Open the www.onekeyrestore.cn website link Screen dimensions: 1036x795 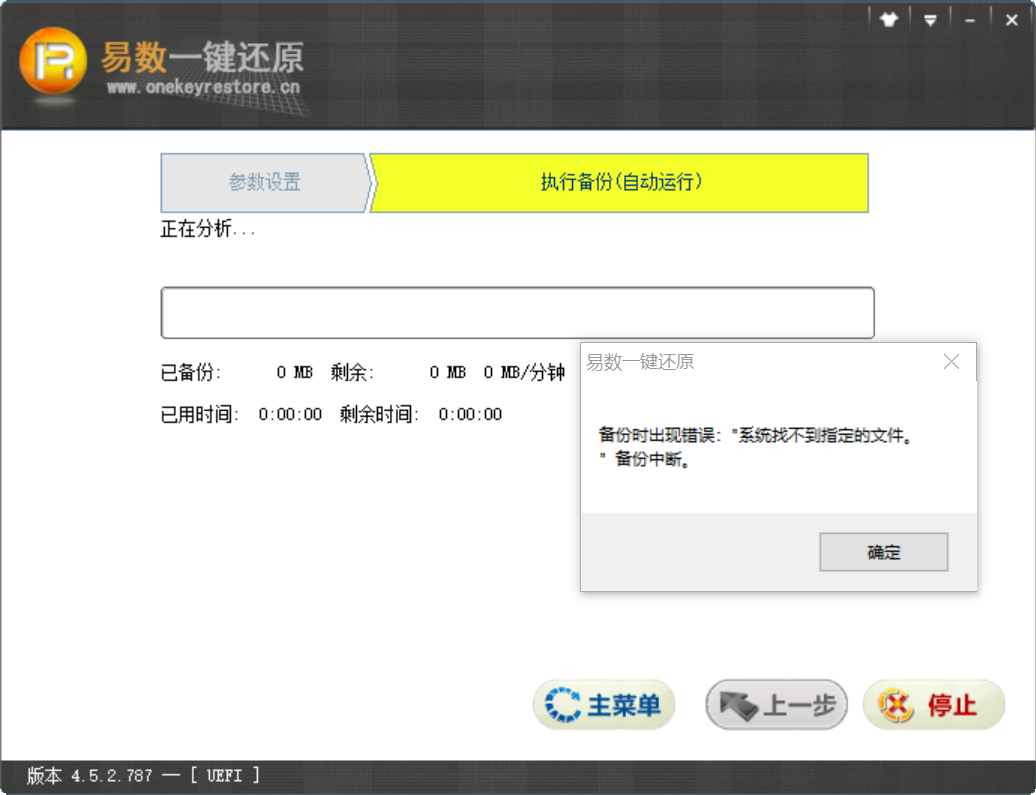tap(204, 87)
